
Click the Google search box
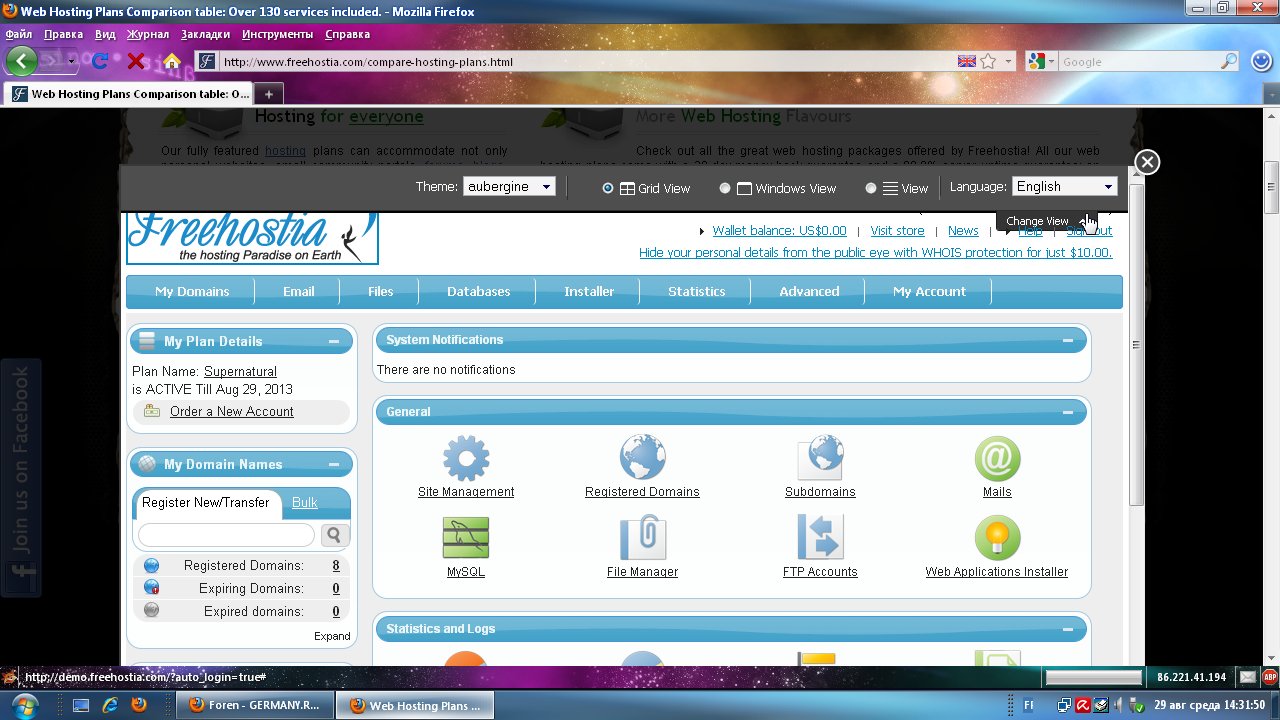coord(1138,61)
